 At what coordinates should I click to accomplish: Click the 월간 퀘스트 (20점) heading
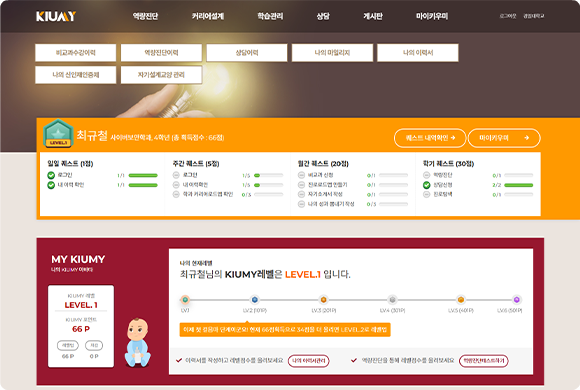323,164
